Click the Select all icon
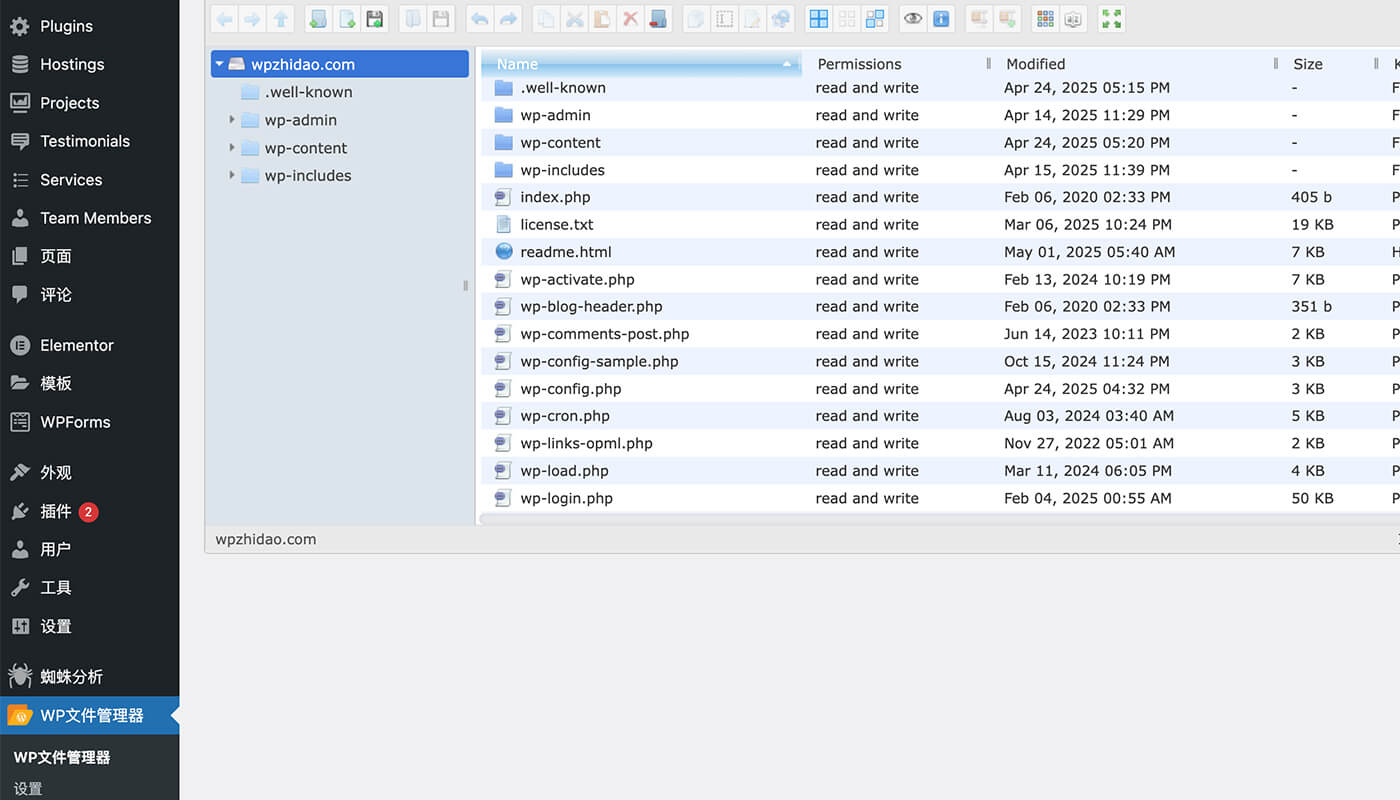The image size is (1400, 800). (819, 18)
